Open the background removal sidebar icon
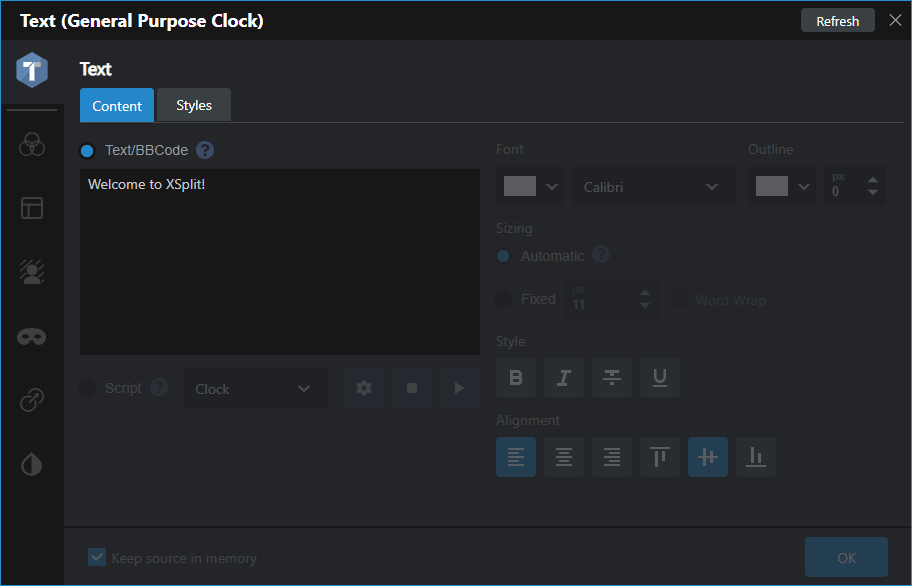 pyautogui.click(x=32, y=272)
